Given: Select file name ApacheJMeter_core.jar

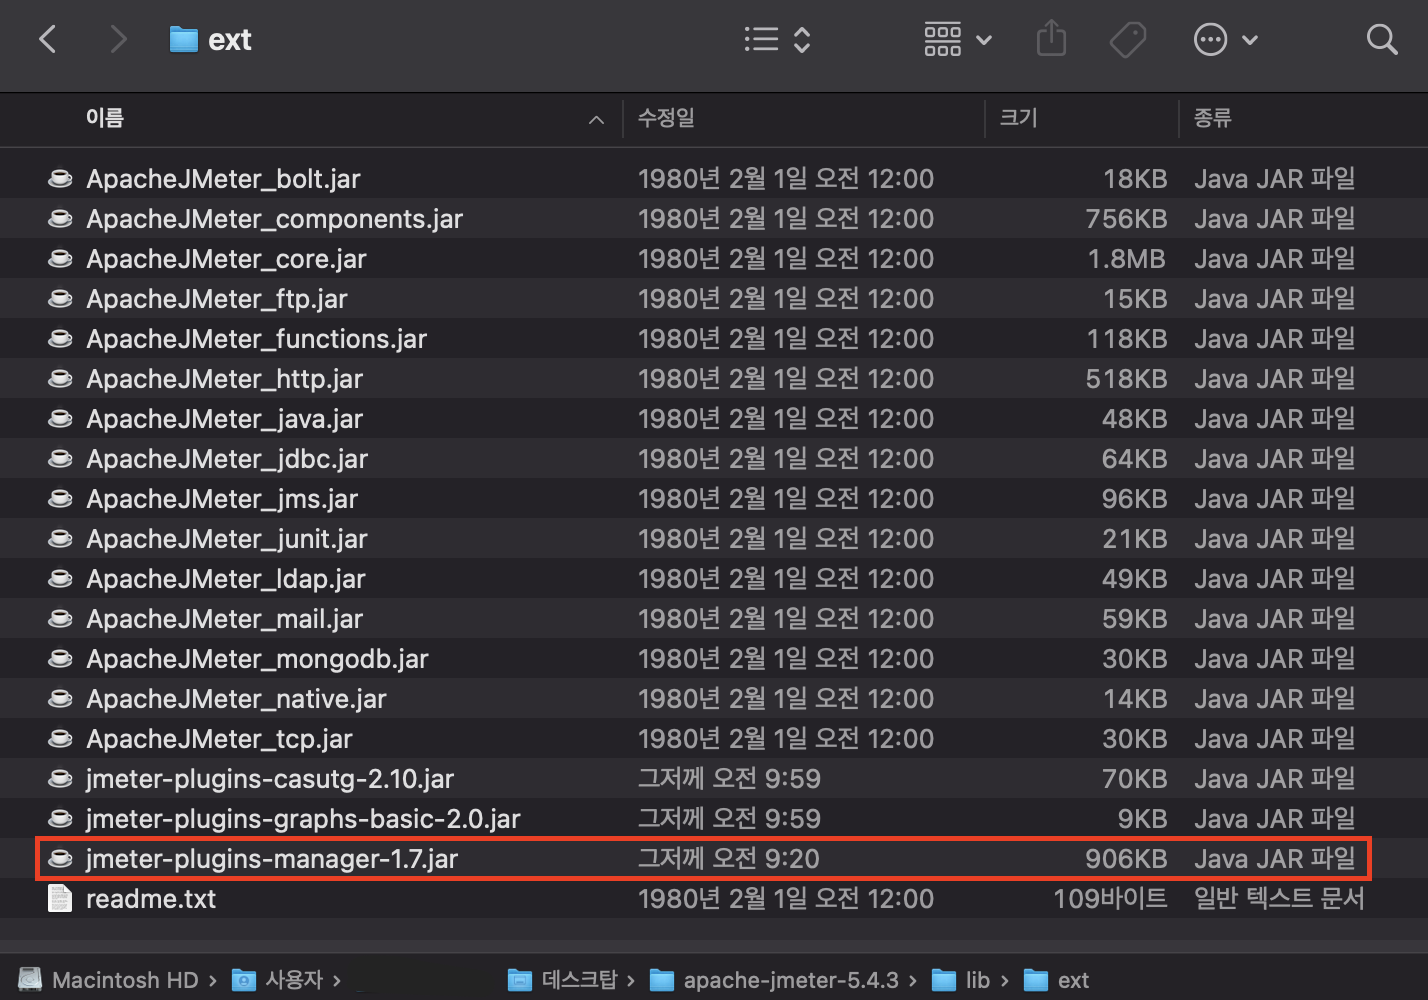Looking at the screenshot, I should pyautogui.click(x=226, y=259).
